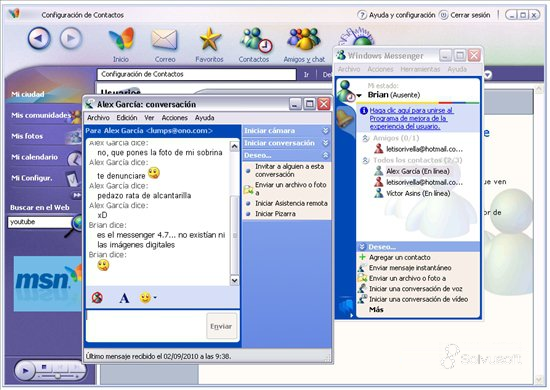
Task: Open Herramientas menu in Windows Messenger
Action: tap(420, 69)
